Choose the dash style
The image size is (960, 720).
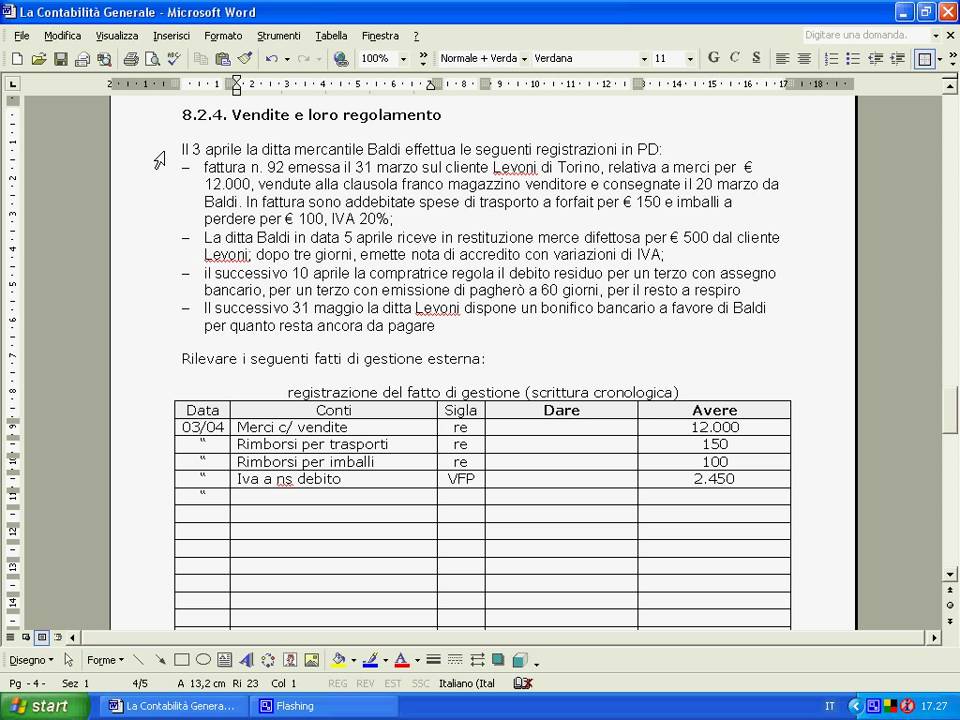[455, 660]
